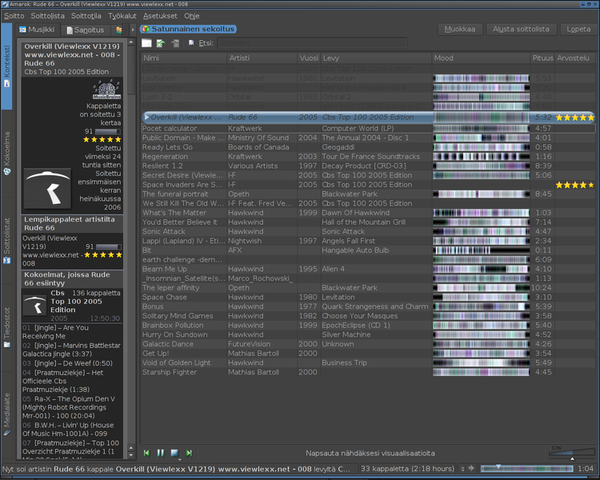Viewport: 600px width, 480px height.
Task: Toggle repeat mode arrow in the status bar
Action: tap(471, 468)
